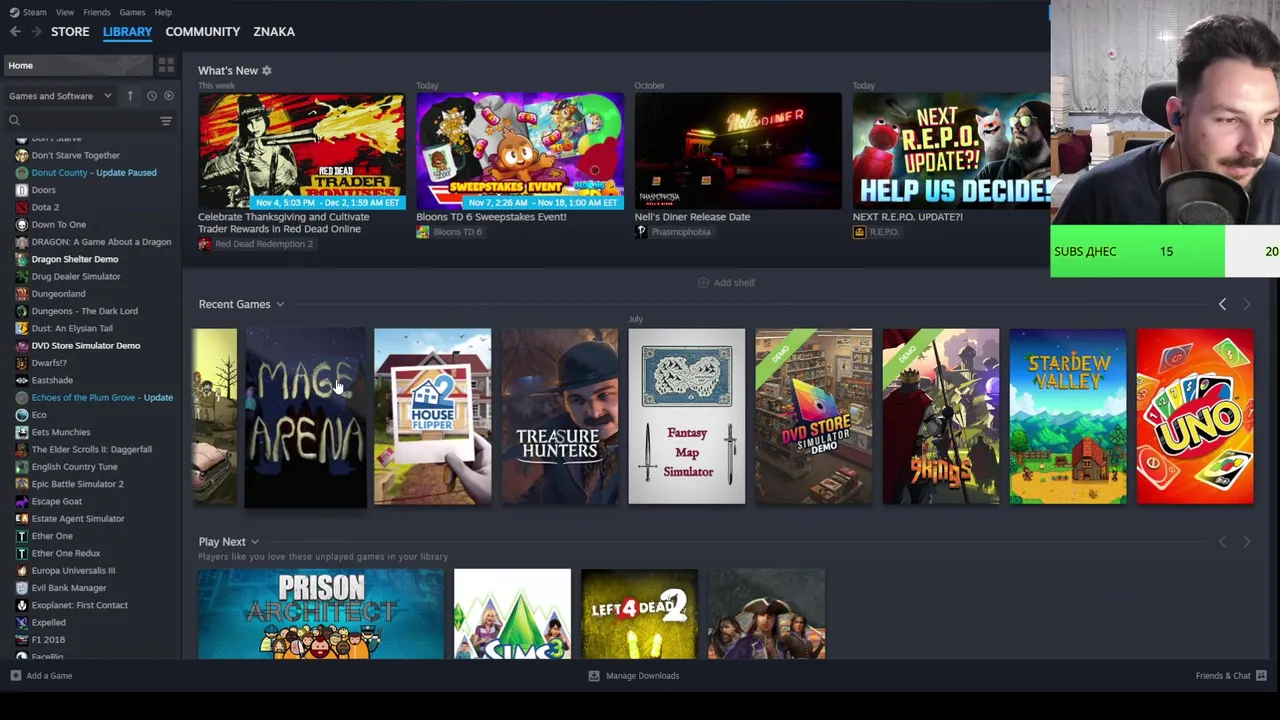Switch to the LIBRARY tab
Screen dimensions: 1280x720
coord(127,32)
